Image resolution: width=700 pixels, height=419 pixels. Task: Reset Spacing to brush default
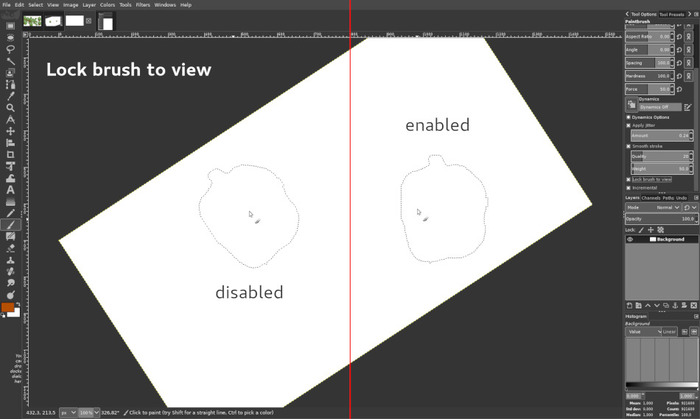pos(679,63)
